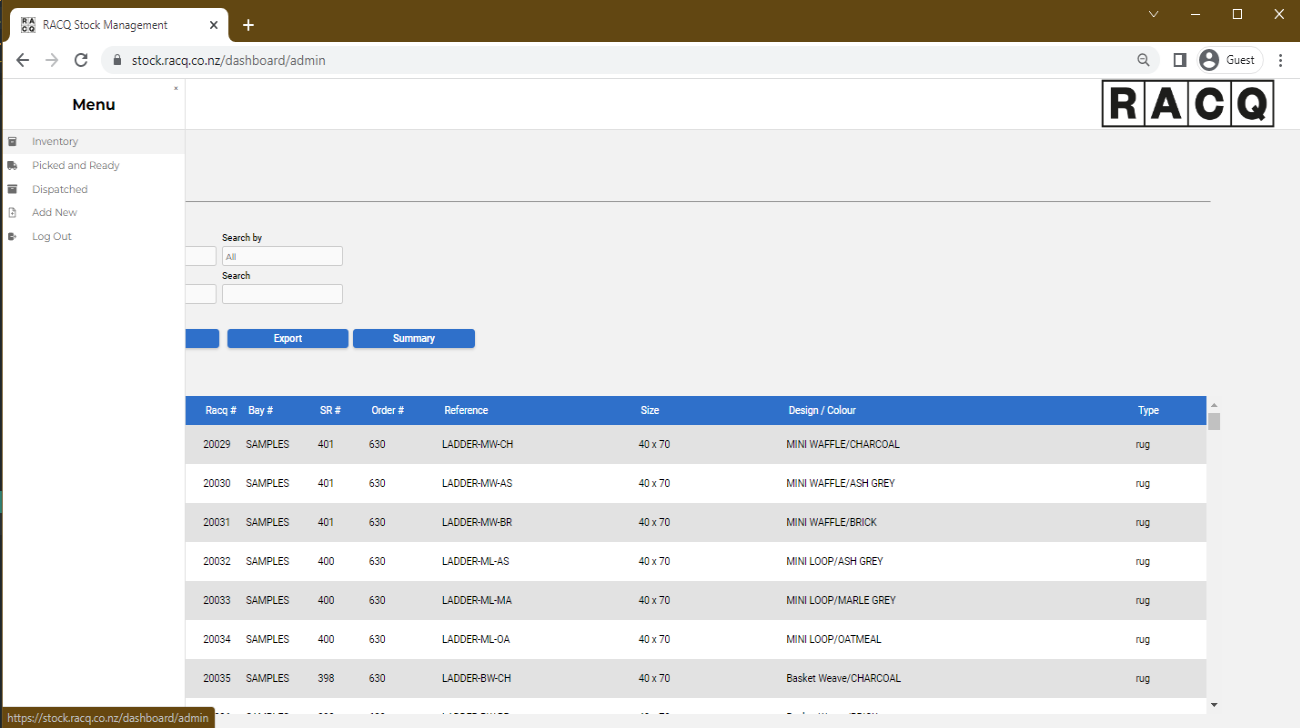Screen dimensions: 1300x728
Task: Open the browser zoom magnifier icon
Action: 1143,60
